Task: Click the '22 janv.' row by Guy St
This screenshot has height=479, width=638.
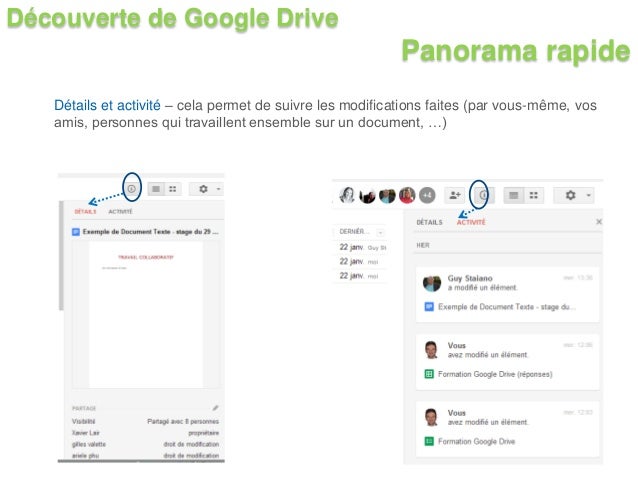Action: pos(362,247)
